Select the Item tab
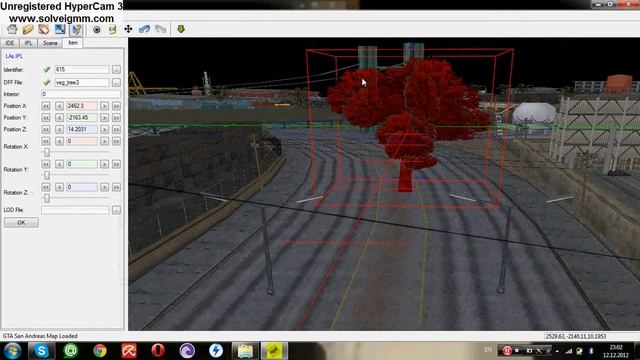 click(73, 42)
